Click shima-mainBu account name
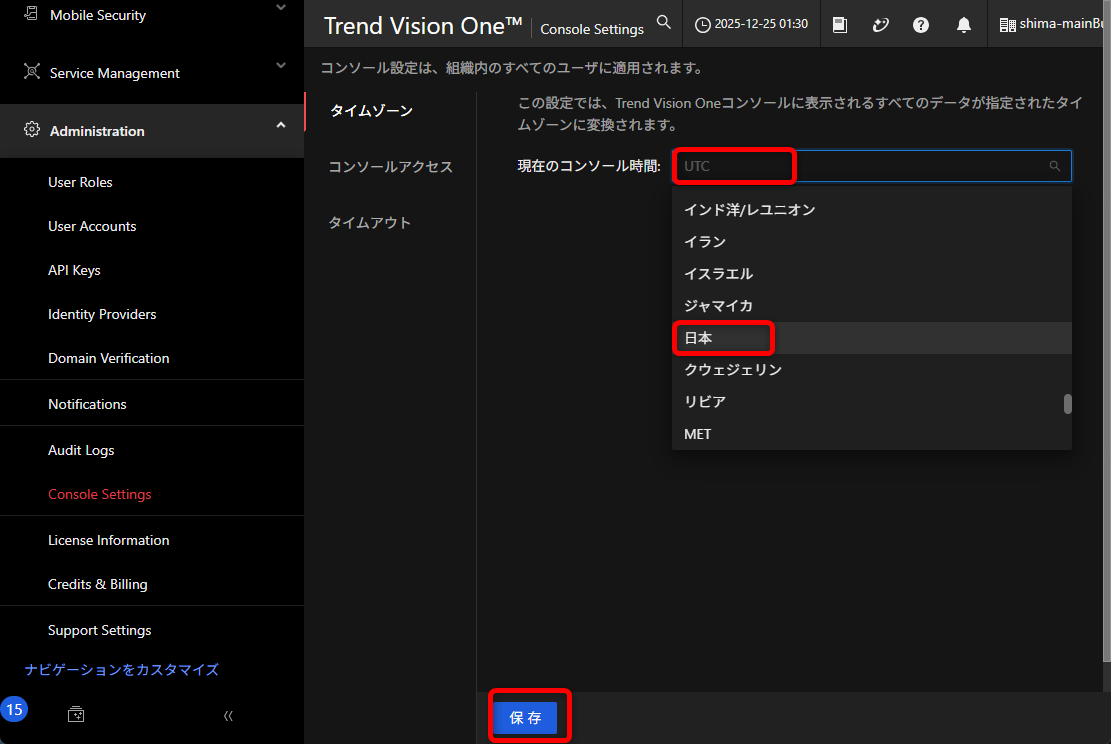The height and width of the screenshot is (744, 1111). pyautogui.click(x=1061, y=23)
